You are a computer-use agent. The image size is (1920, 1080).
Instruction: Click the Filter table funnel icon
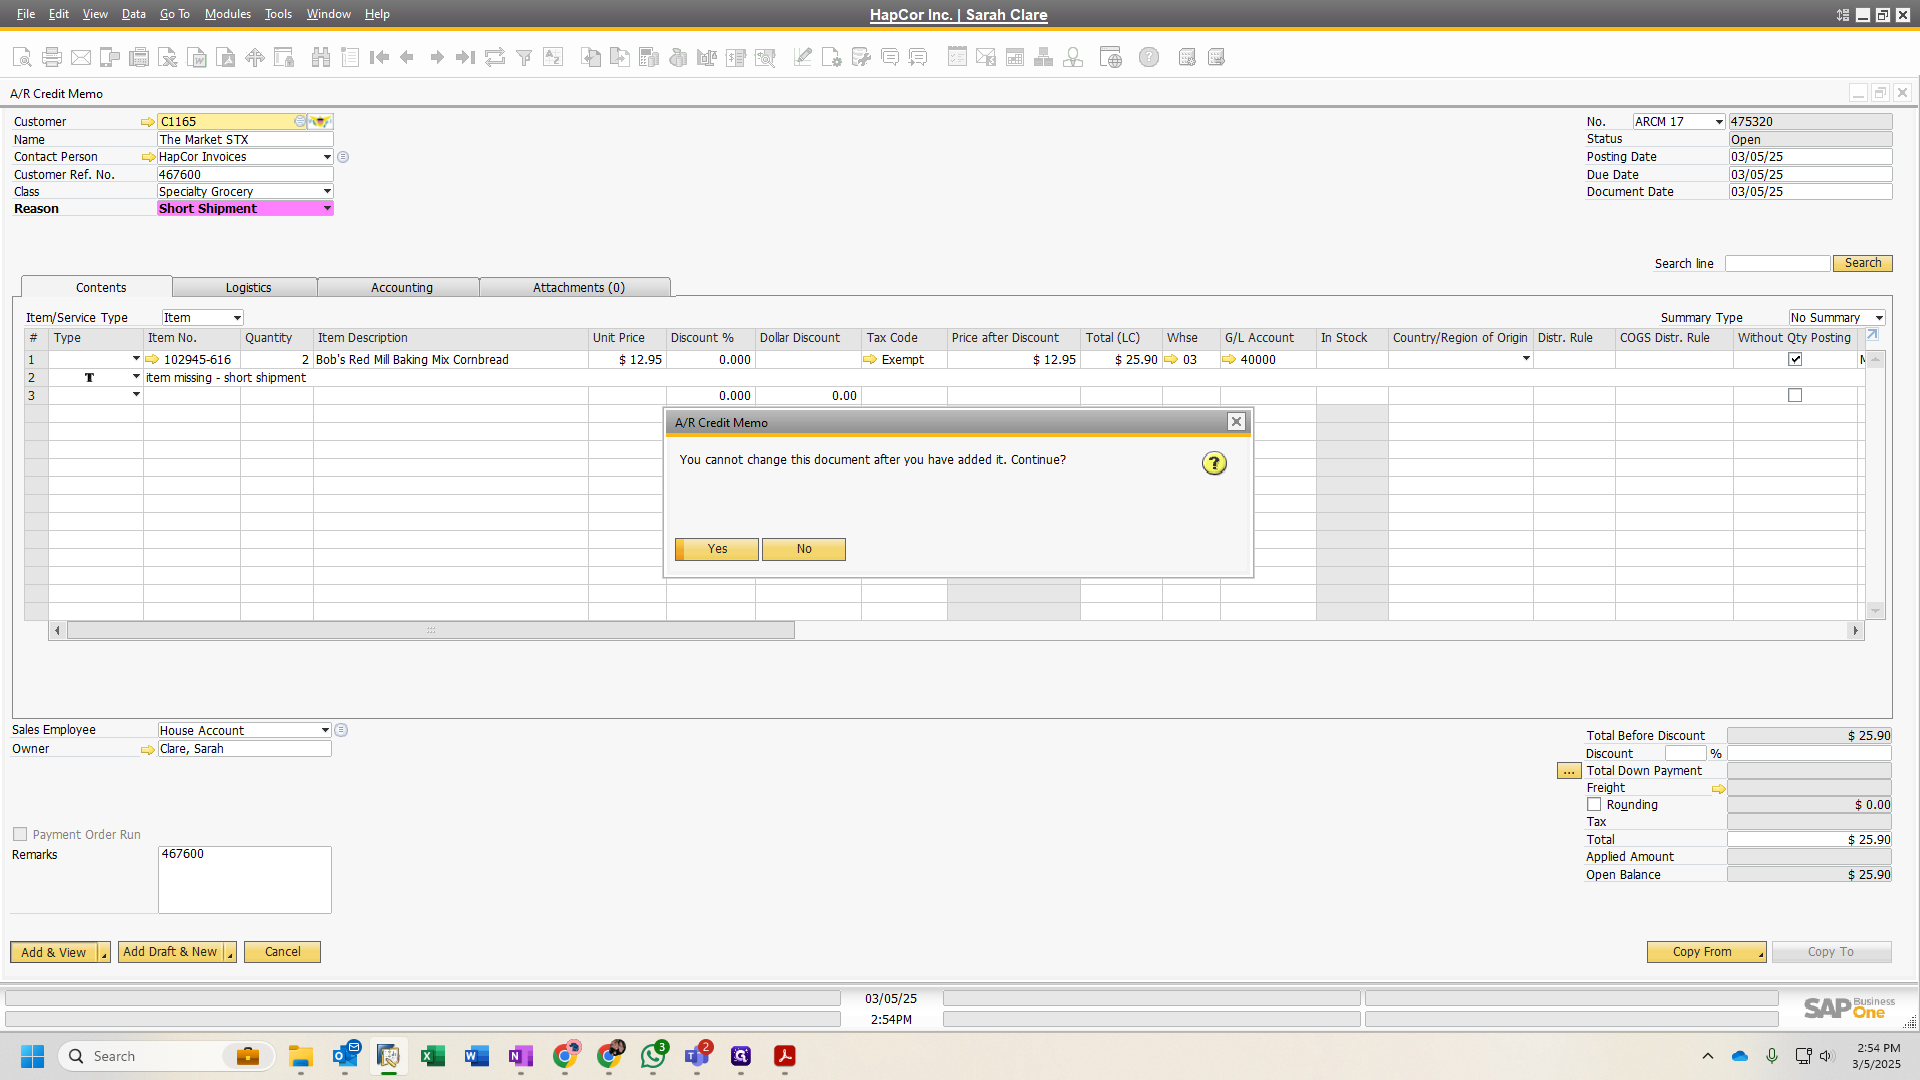coord(524,58)
